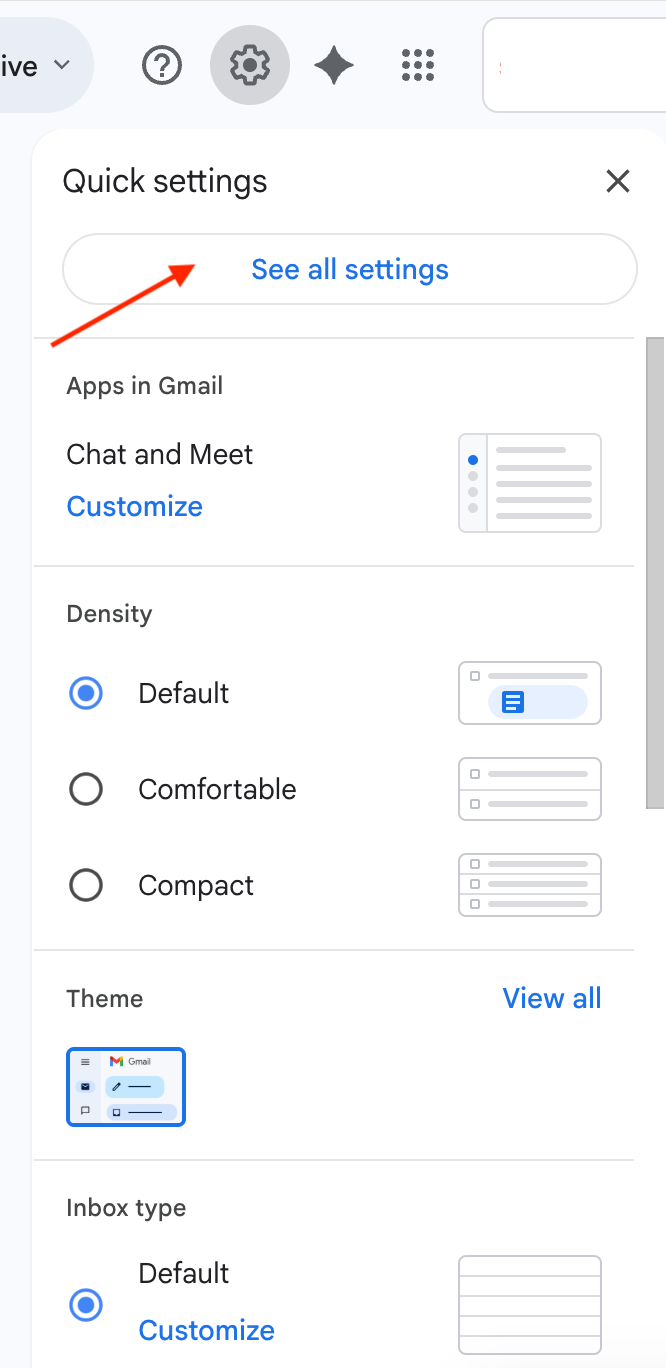Screen dimensions: 666x1368
Task: Click the Chat and Meet layout preview
Action: click(530, 483)
